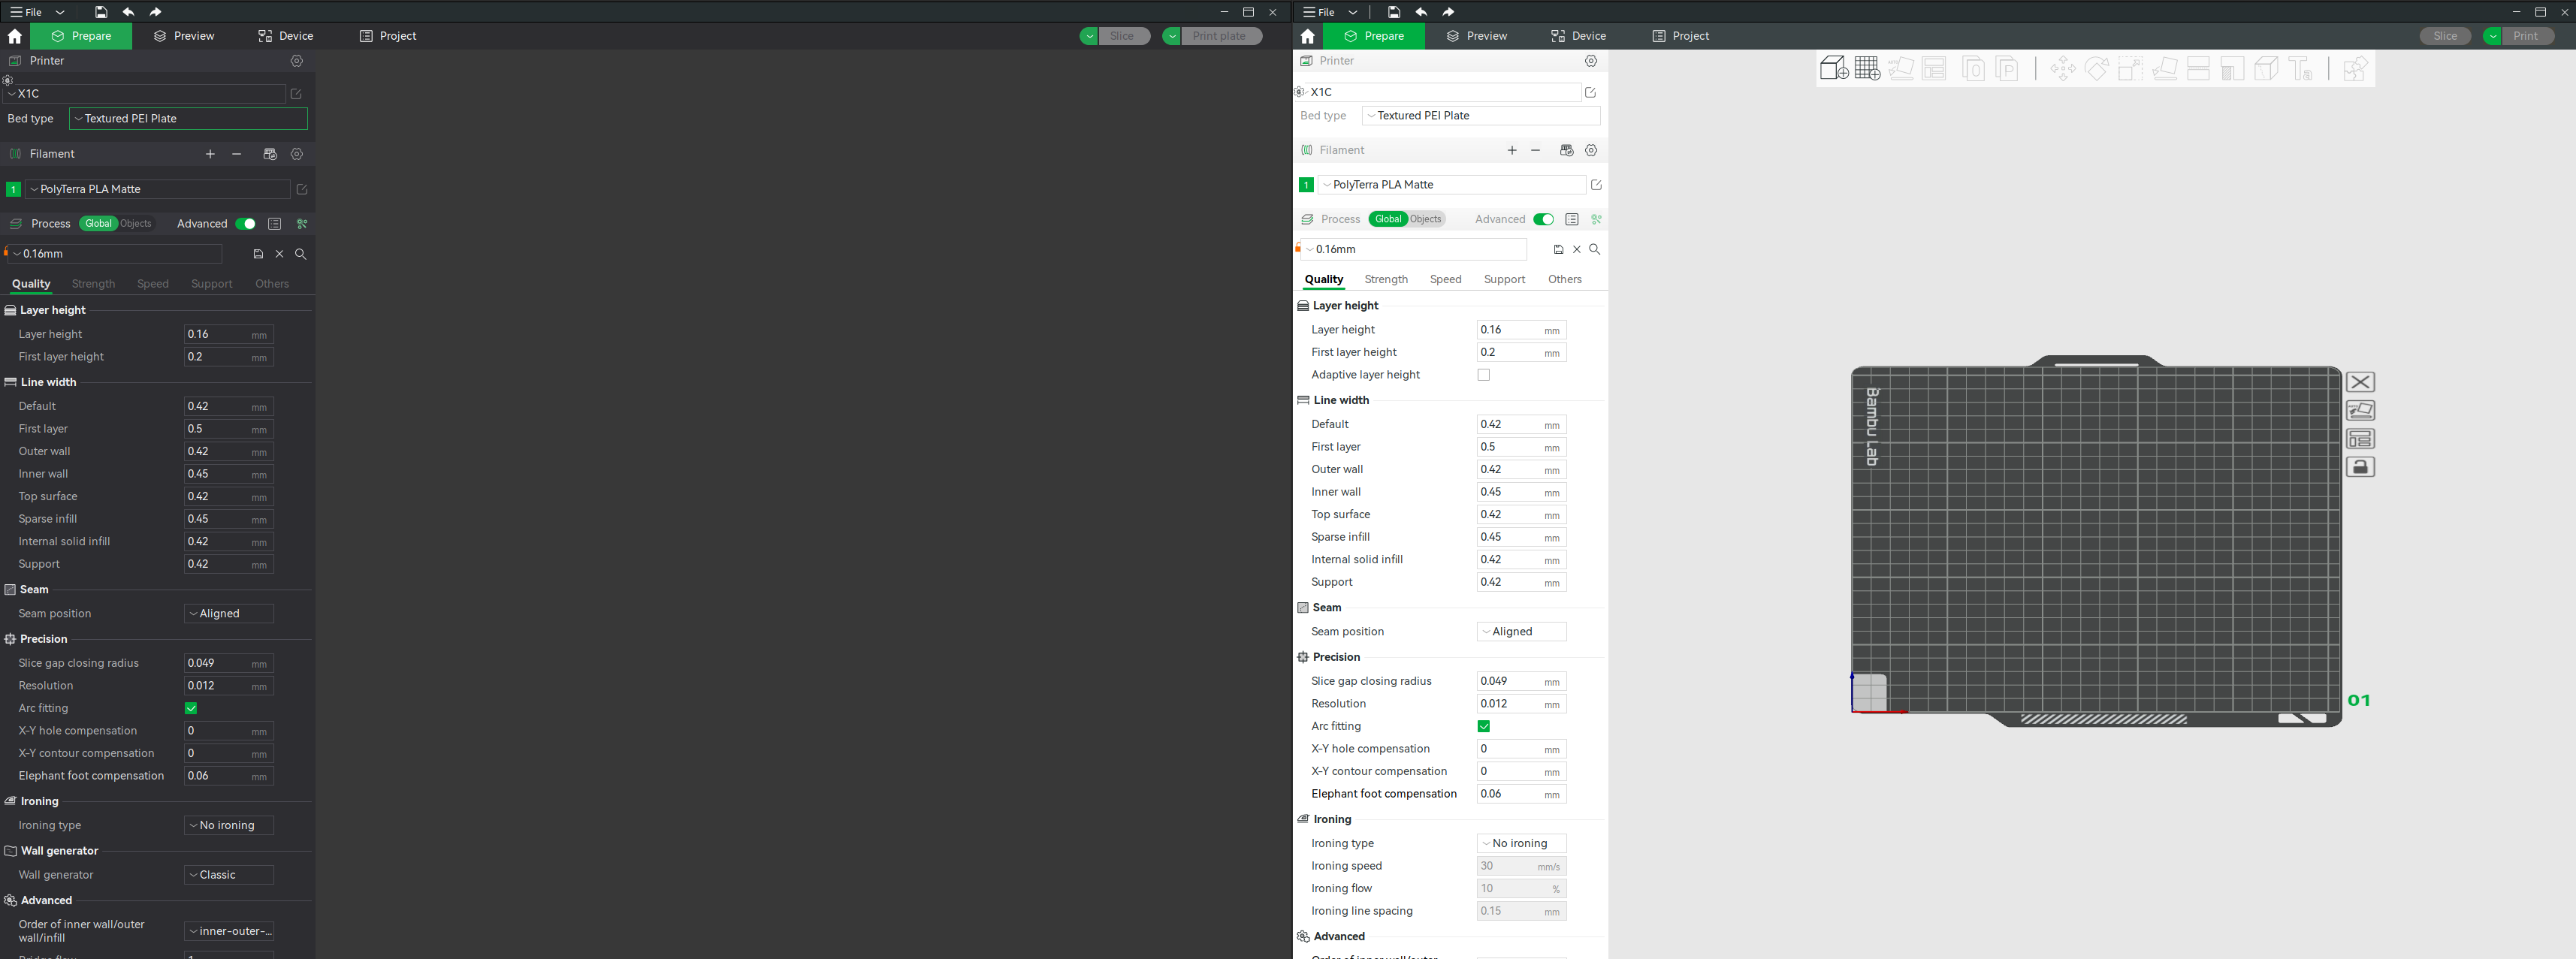Select the Move tool
This screenshot has width=2576, height=959.
pos(2062,68)
